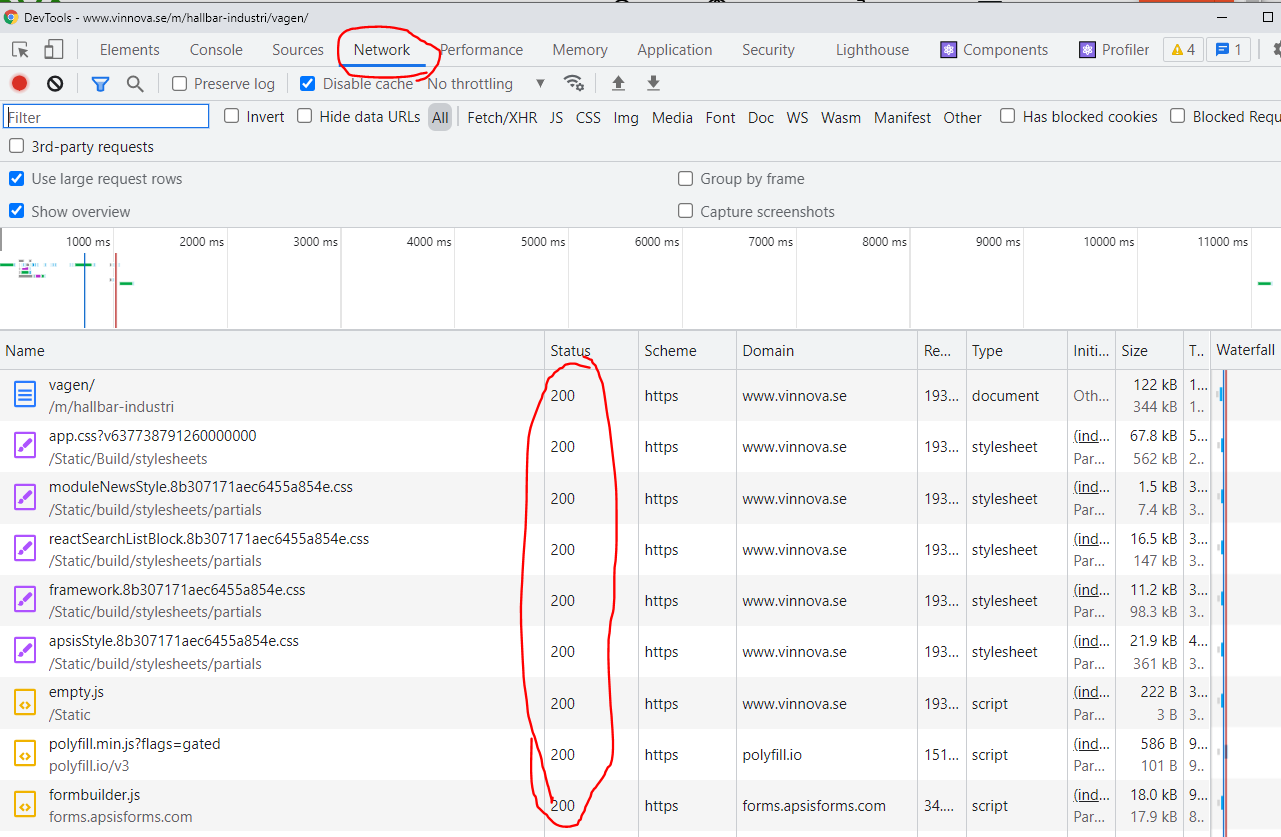Sort requests by the Status column header
Image resolution: width=1281 pixels, height=837 pixels.
(571, 351)
